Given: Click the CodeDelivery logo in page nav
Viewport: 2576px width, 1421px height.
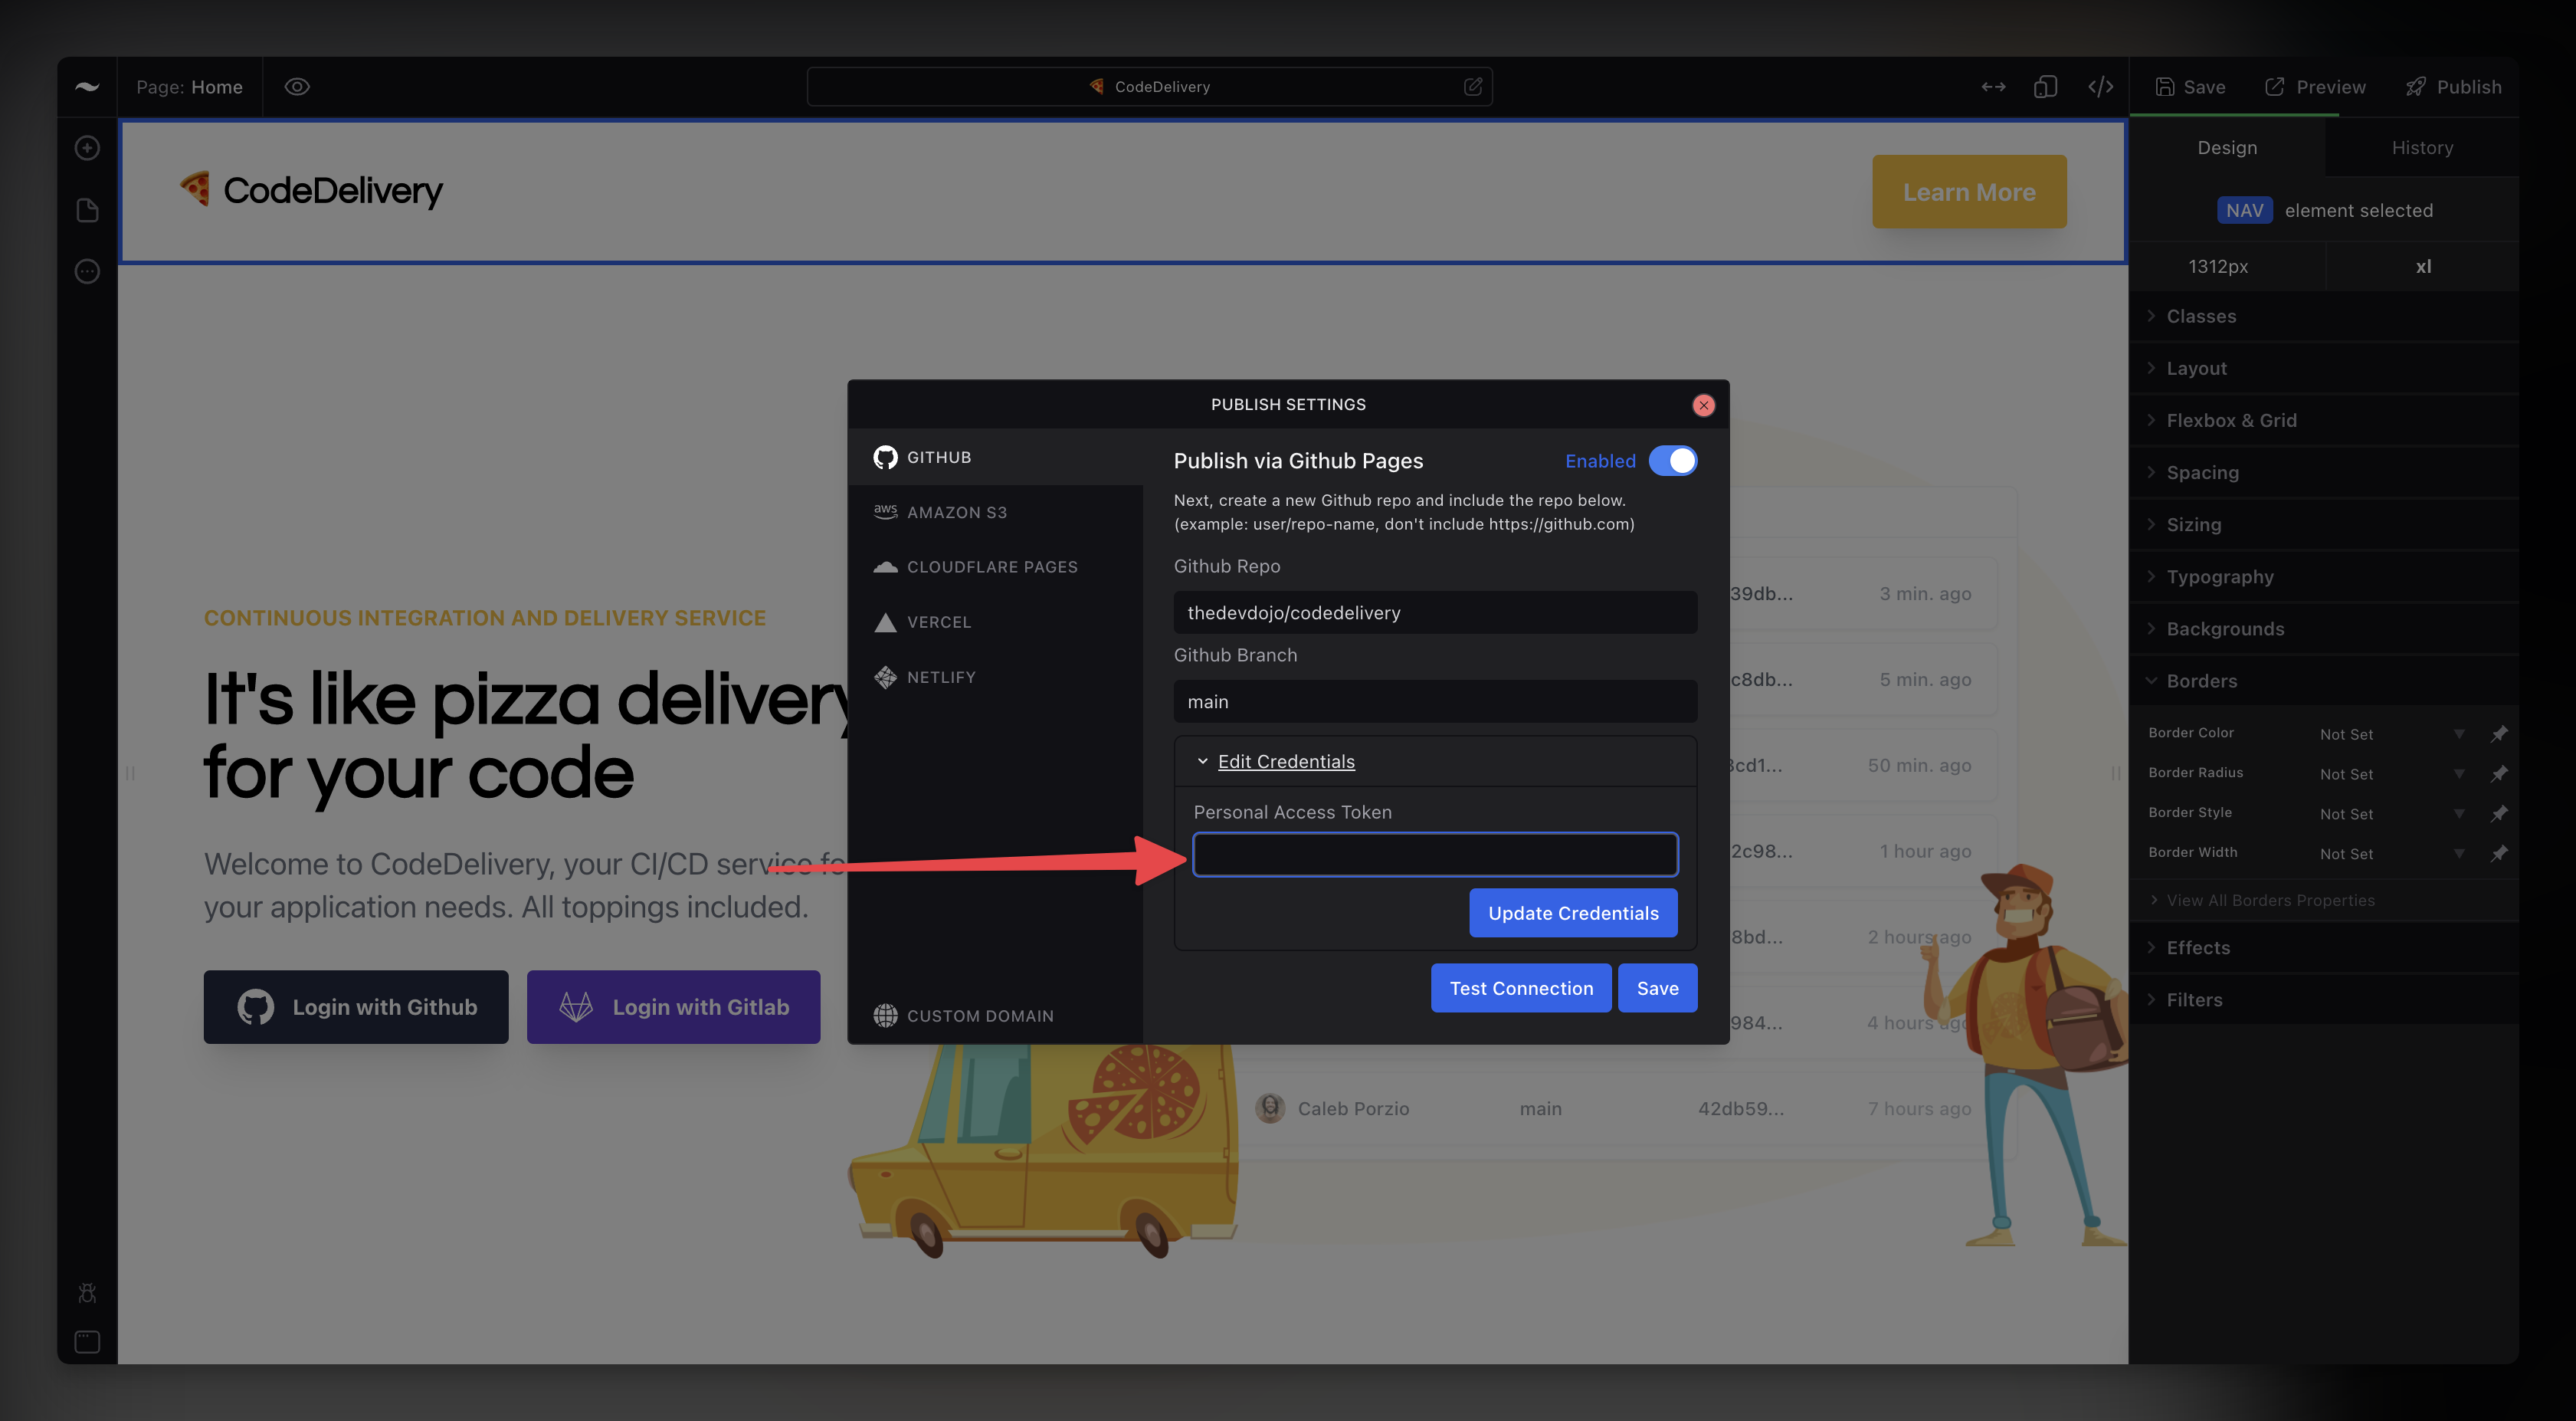Looking at the screenshot, I should click(311, 190).
